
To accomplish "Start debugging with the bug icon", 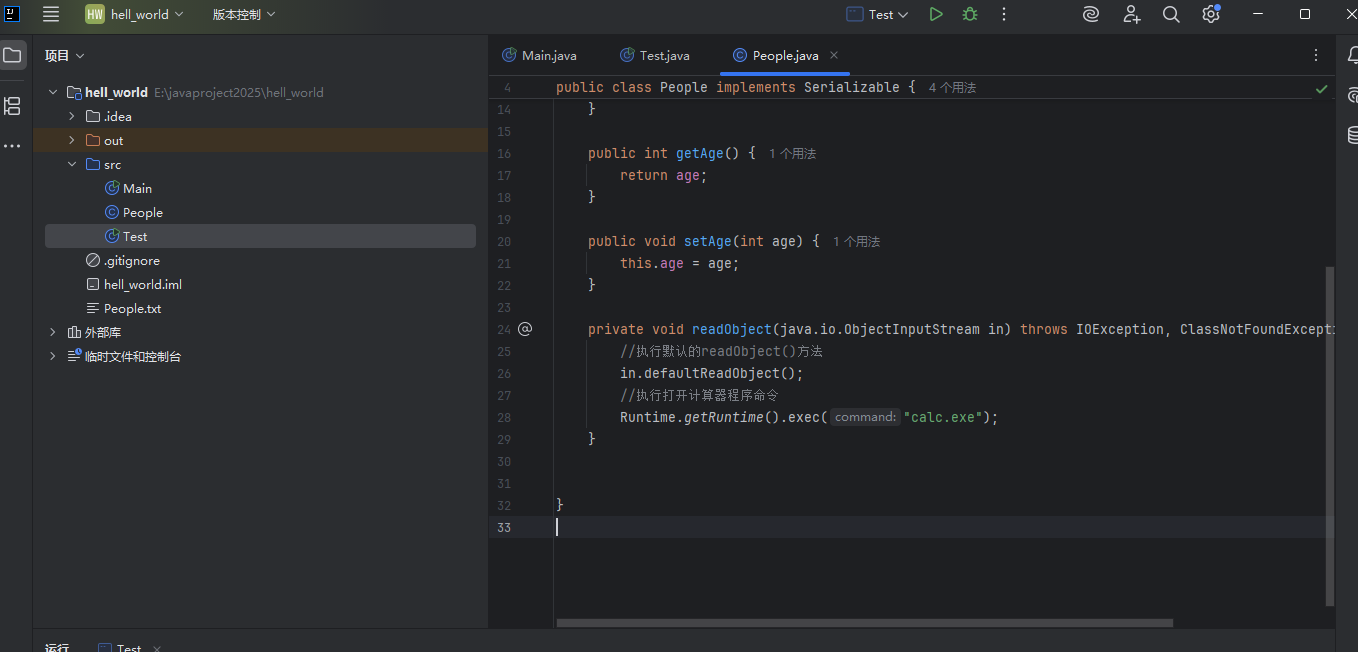I will tap(970, 14).
